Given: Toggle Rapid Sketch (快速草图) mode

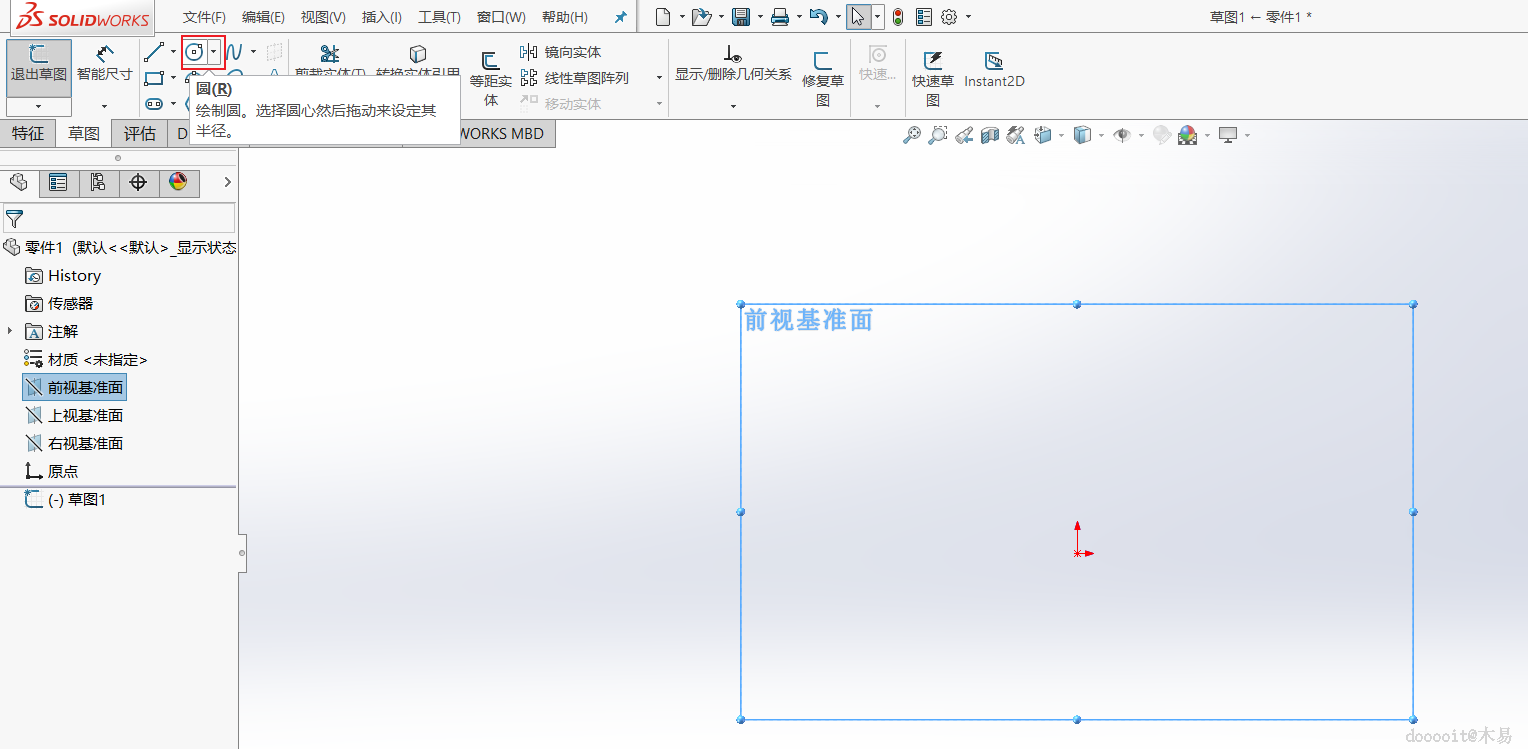Looking at the screenshot, I should 933,78.
